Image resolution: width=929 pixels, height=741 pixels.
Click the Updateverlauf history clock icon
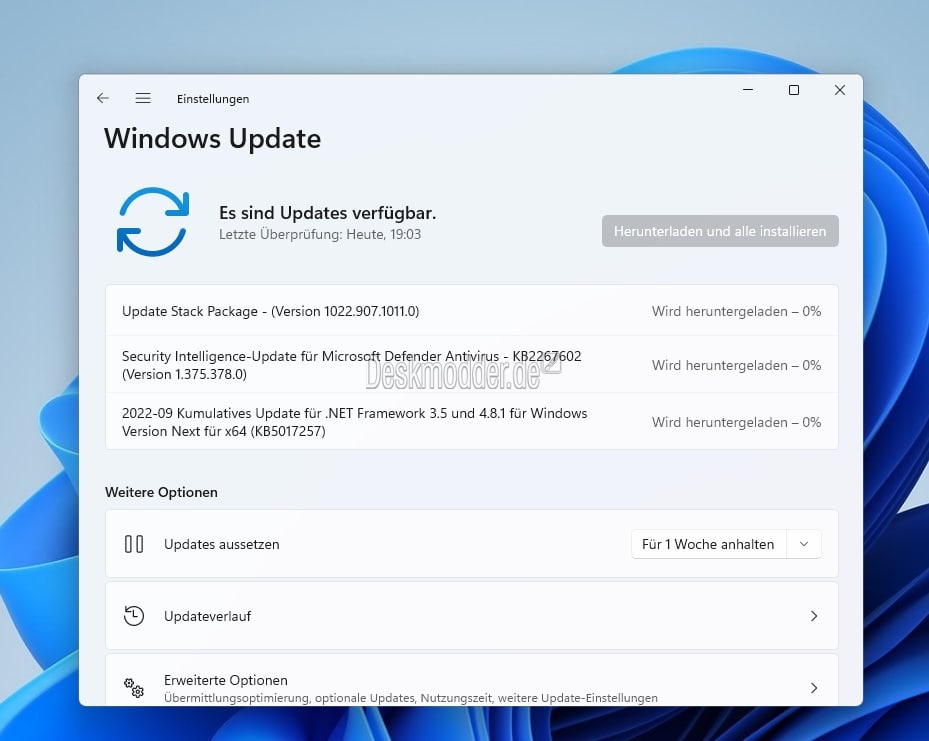[x=134, y=616]
